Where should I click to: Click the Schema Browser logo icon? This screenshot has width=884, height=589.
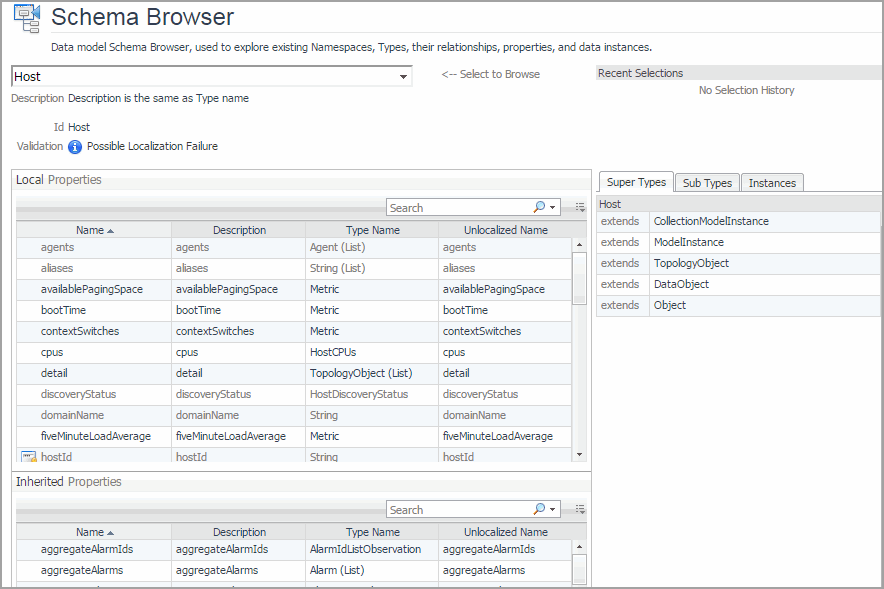point(27,18)
